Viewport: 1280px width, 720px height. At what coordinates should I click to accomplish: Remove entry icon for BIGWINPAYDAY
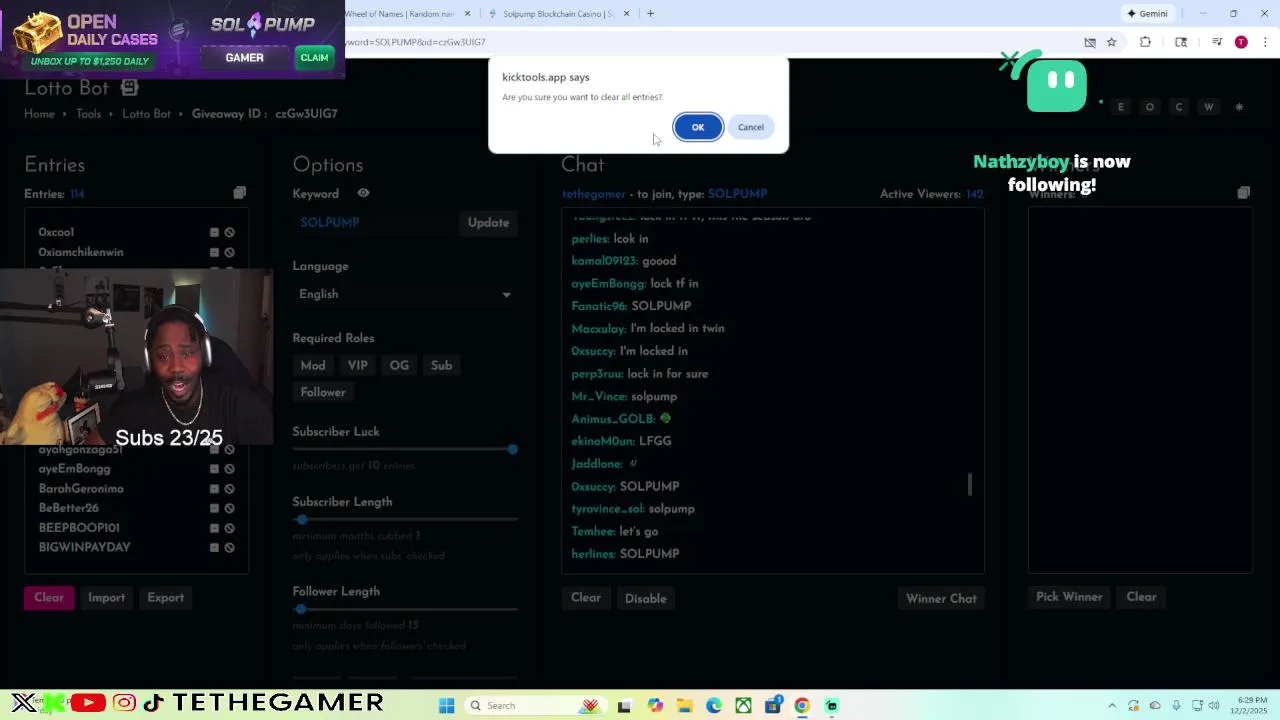(214, 547)
